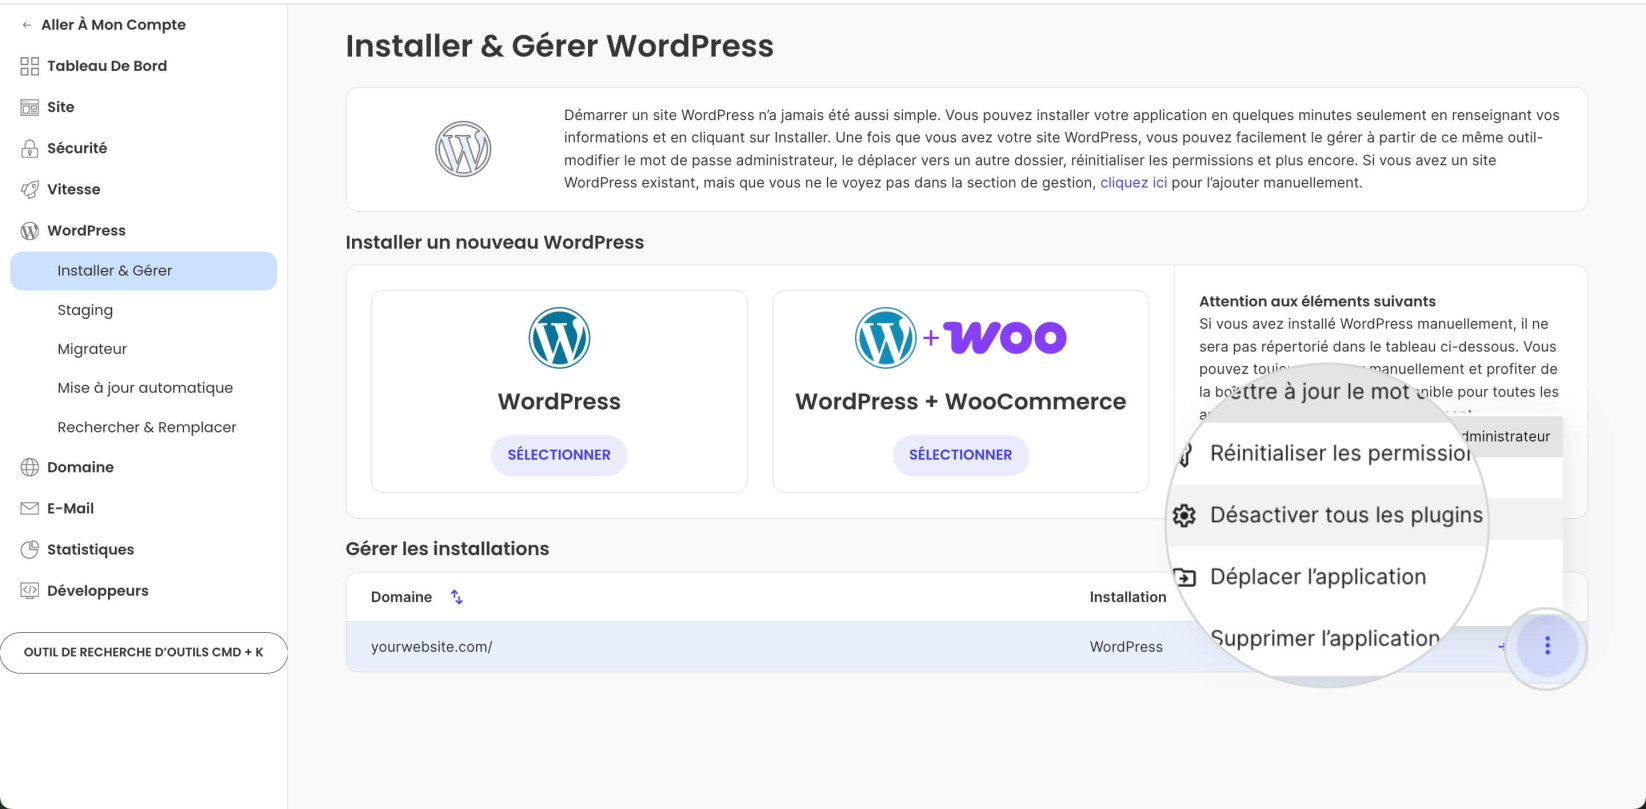The image size is (1646, 809).
Task: Click the Sécurité padlock icon
Action: point(30,148)
